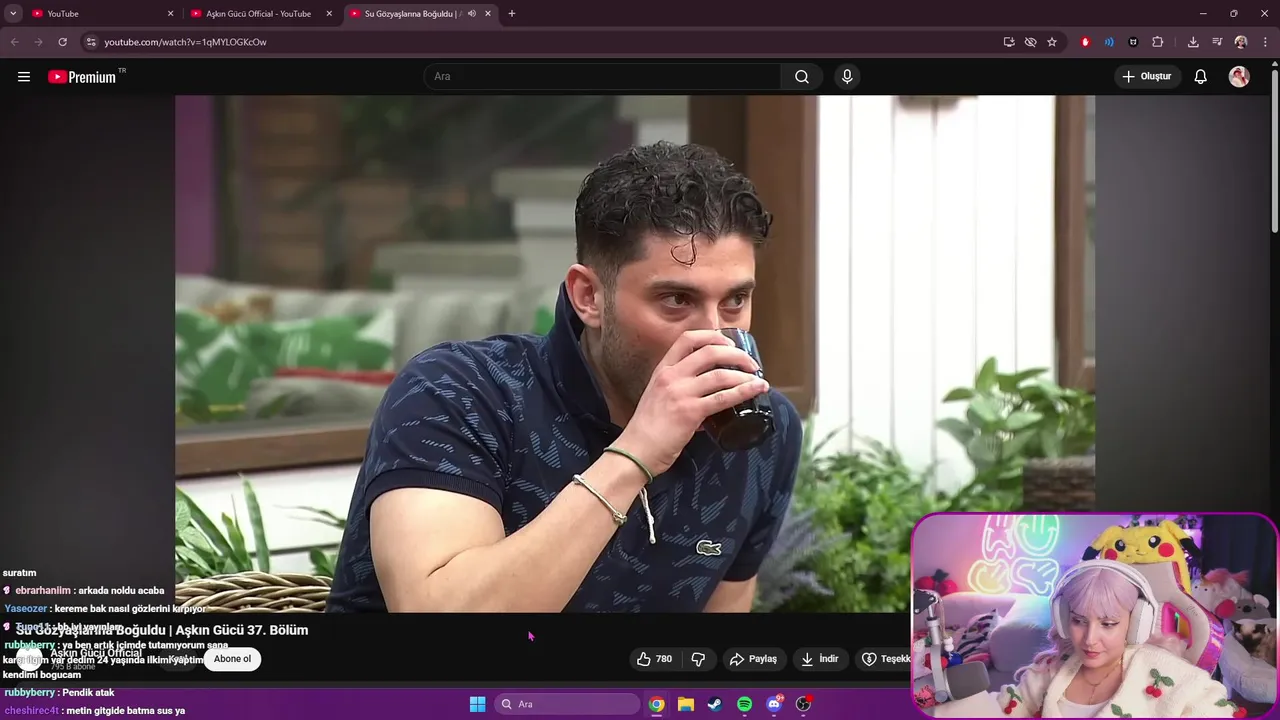Open browser downloads

point(1193,42)
